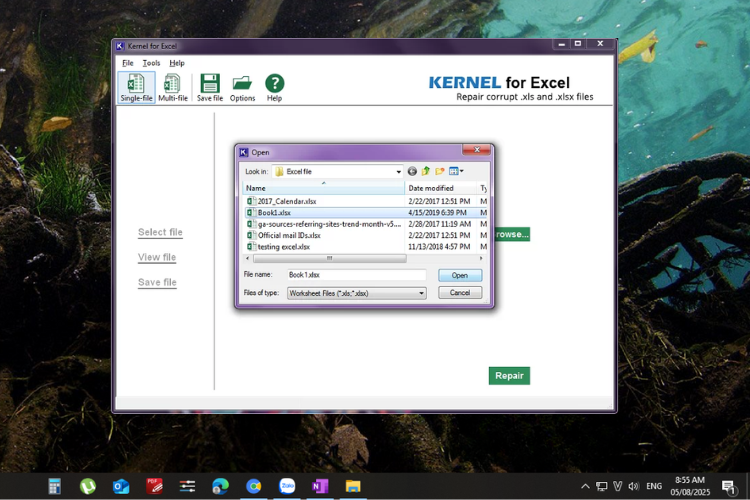Close the Open dialog with red X
Image resolution: width=750 pixels, height=500 pixels.
click(x=476, y=150)
